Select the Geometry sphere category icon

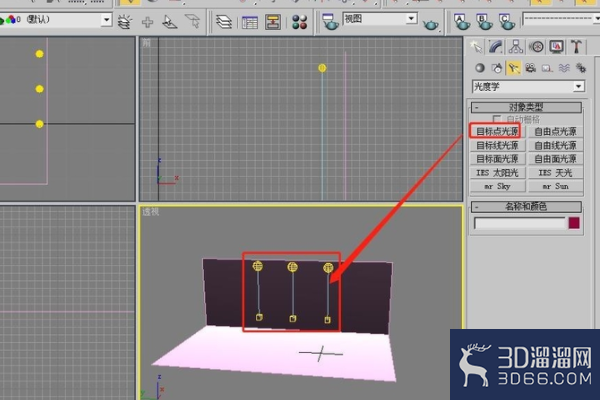480,68
